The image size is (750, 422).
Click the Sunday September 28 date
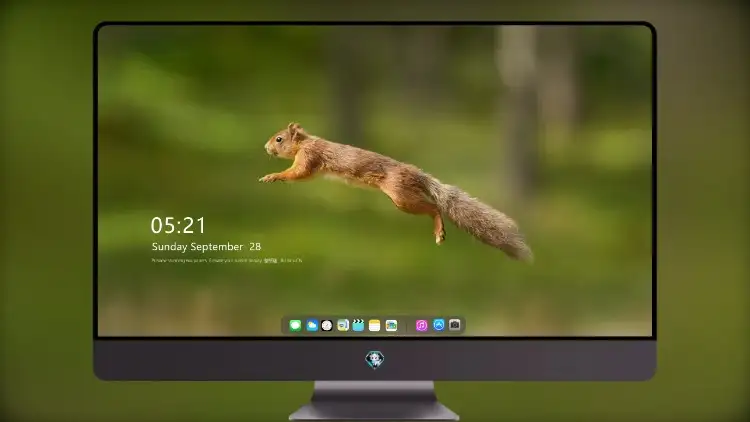pos(206,246)
